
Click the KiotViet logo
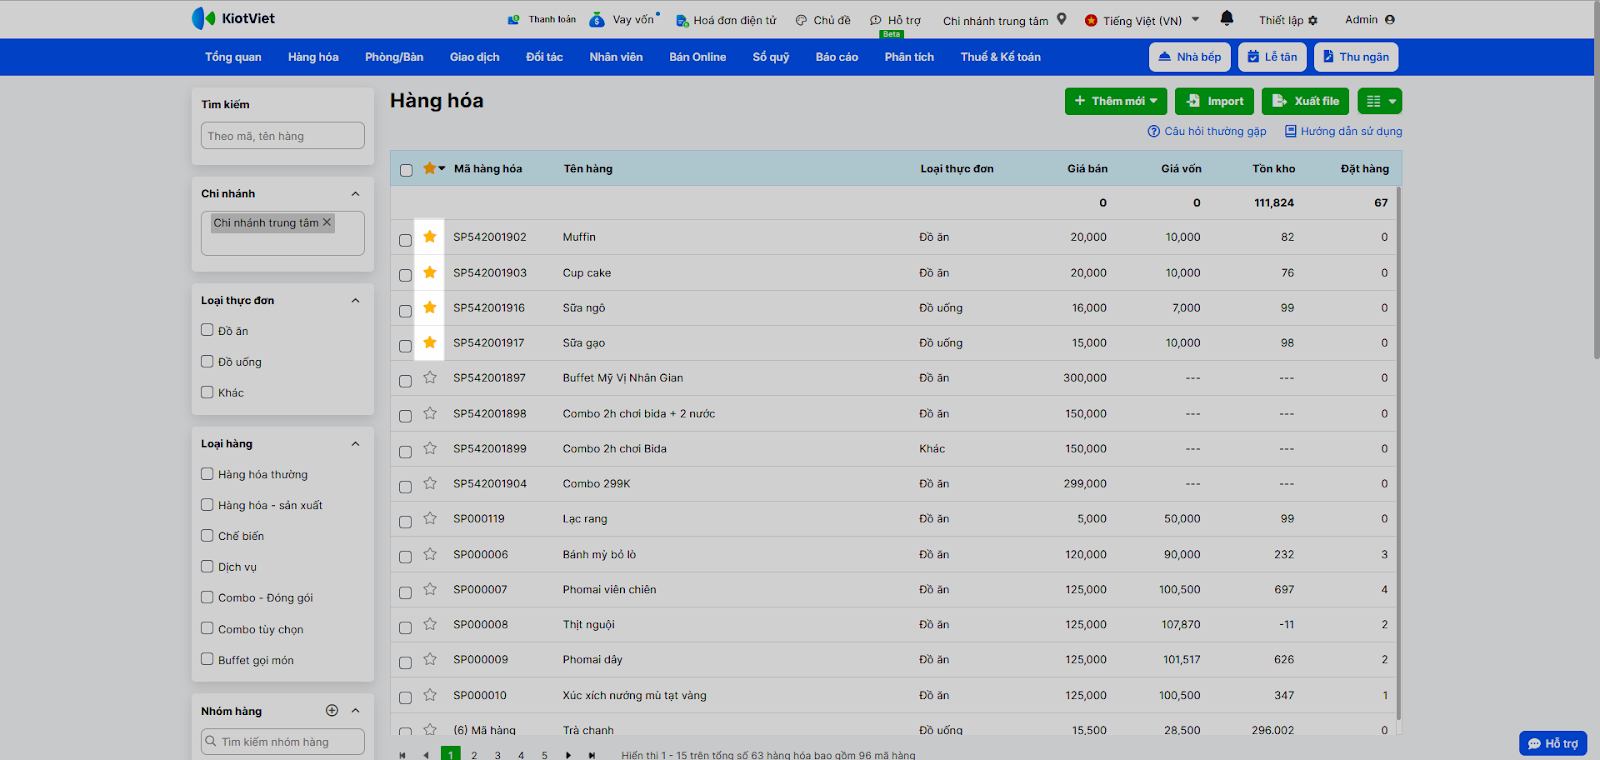point(233,18)
